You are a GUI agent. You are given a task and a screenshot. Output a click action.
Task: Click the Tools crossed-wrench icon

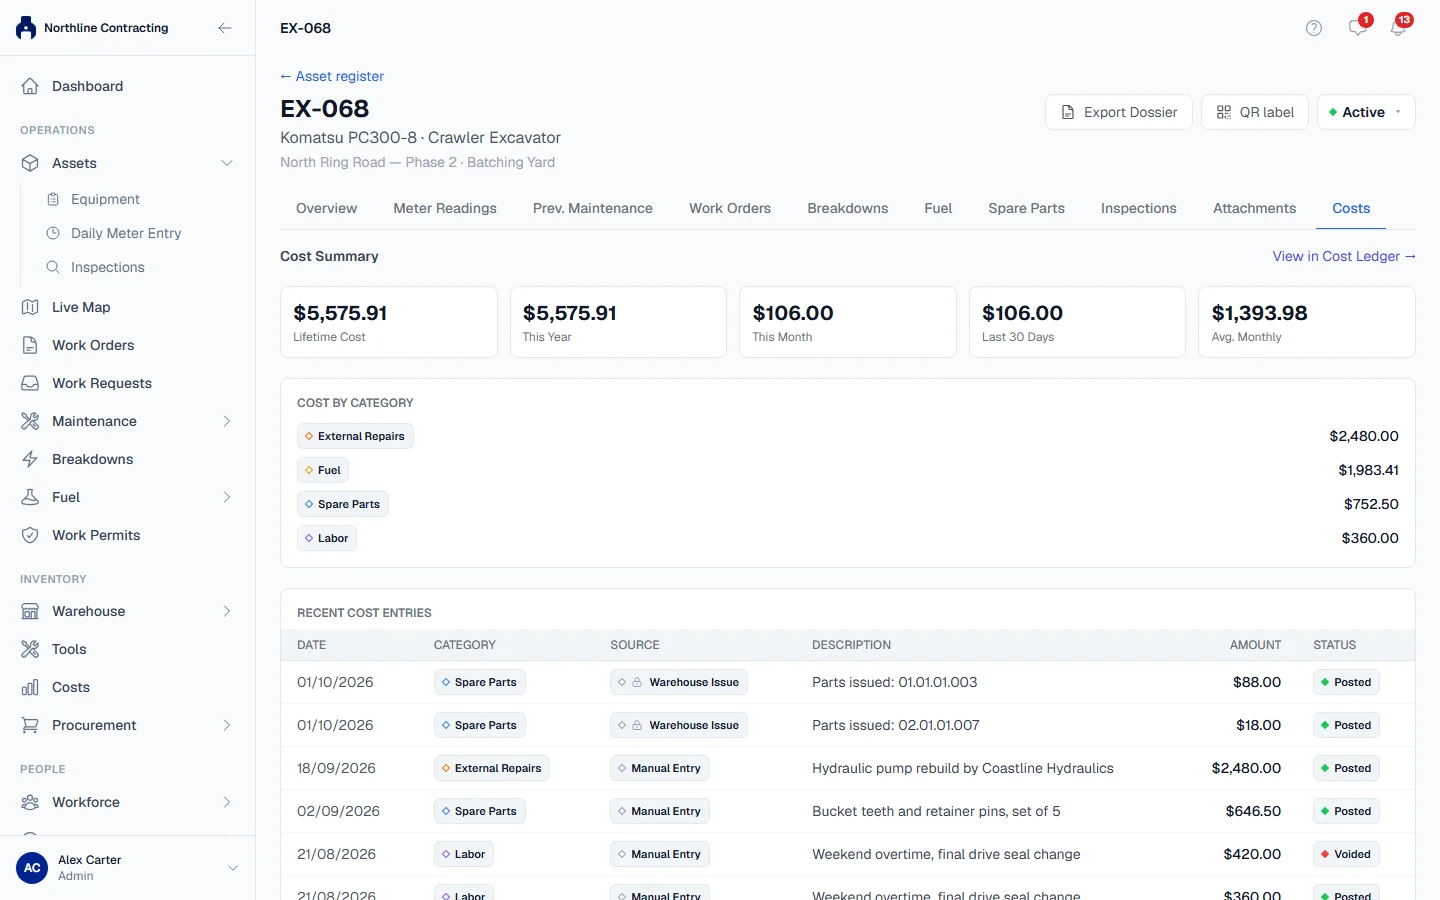(x=30, y=649)
